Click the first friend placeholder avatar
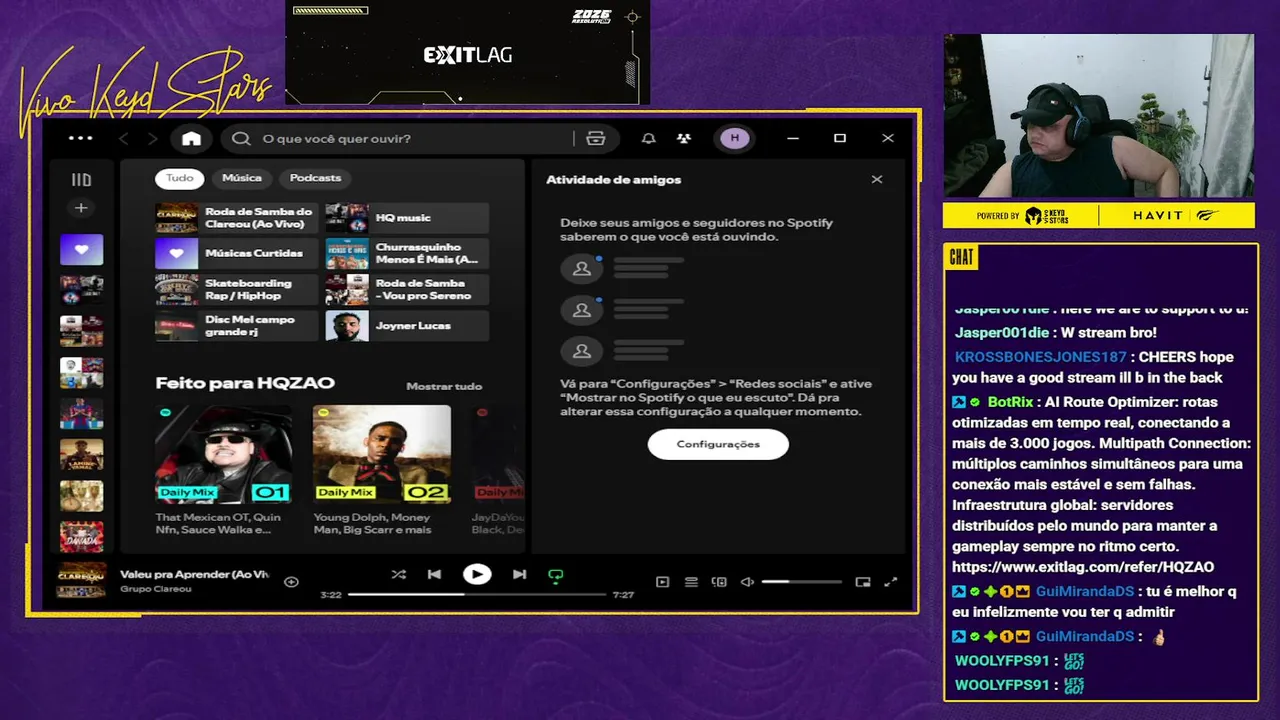 (x=581, y=268)
